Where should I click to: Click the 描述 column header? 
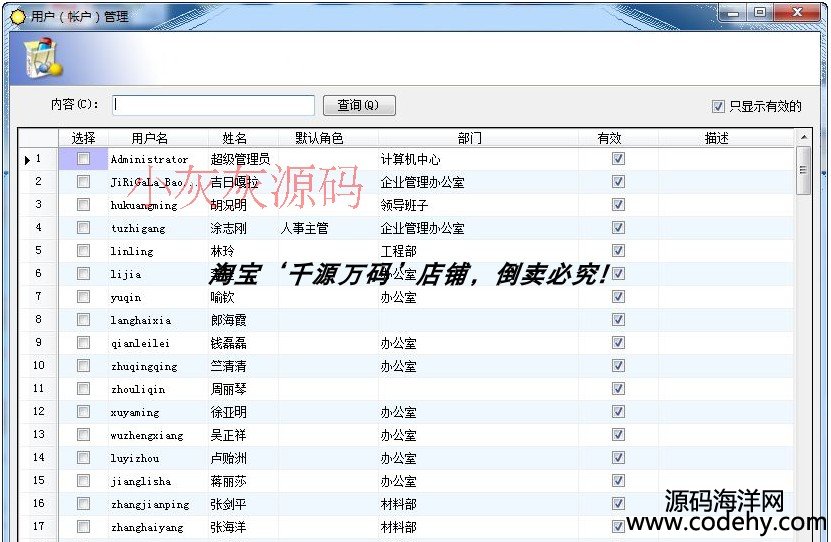point(716,138)
